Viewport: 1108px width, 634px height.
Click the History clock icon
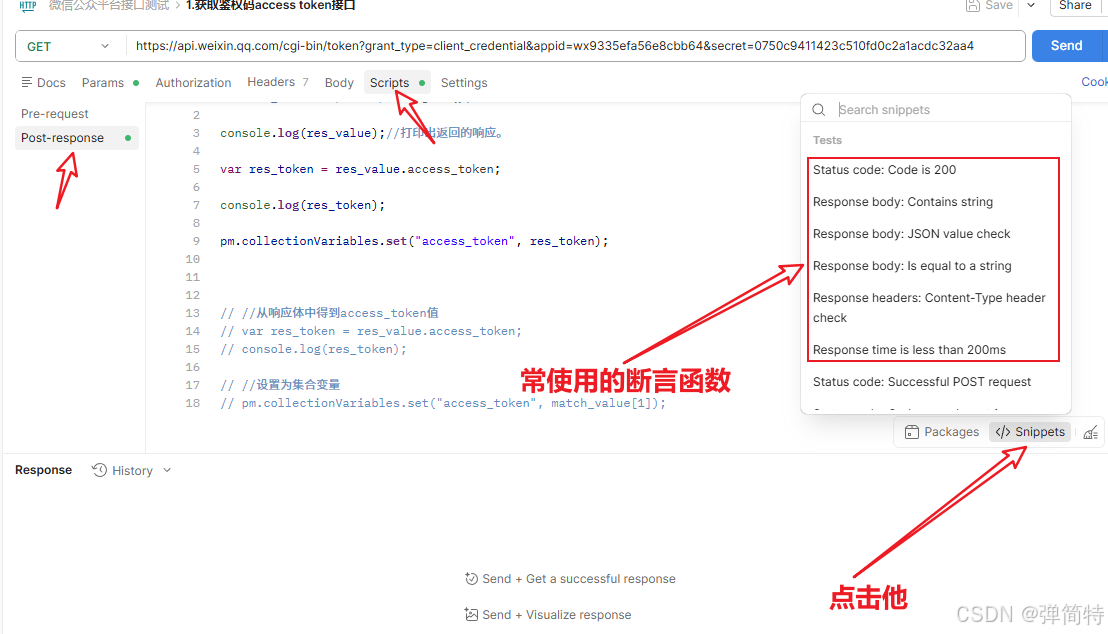pyautogui.click(x=100, y=470)
